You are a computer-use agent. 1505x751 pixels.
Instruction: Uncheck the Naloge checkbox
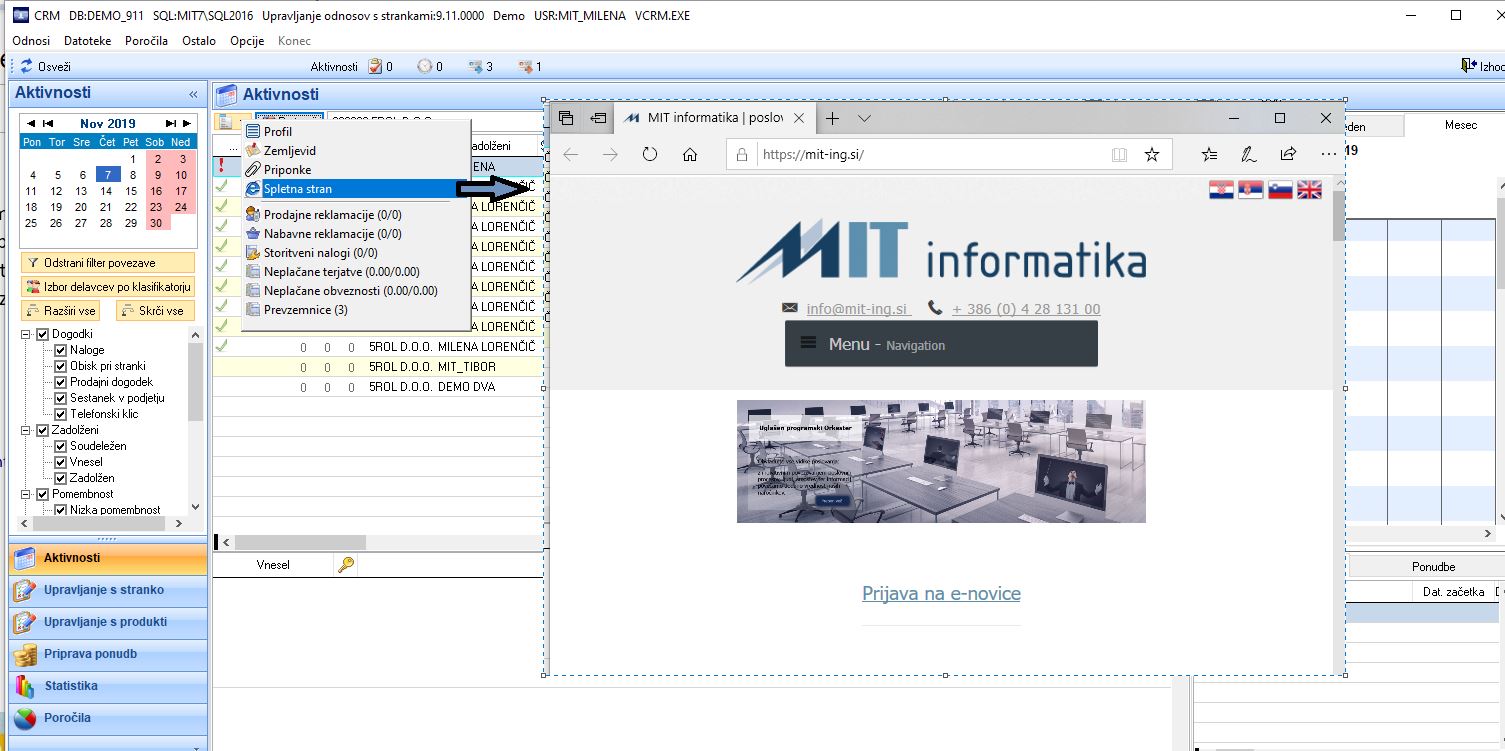pyautogui.click(x=61, y=350)
